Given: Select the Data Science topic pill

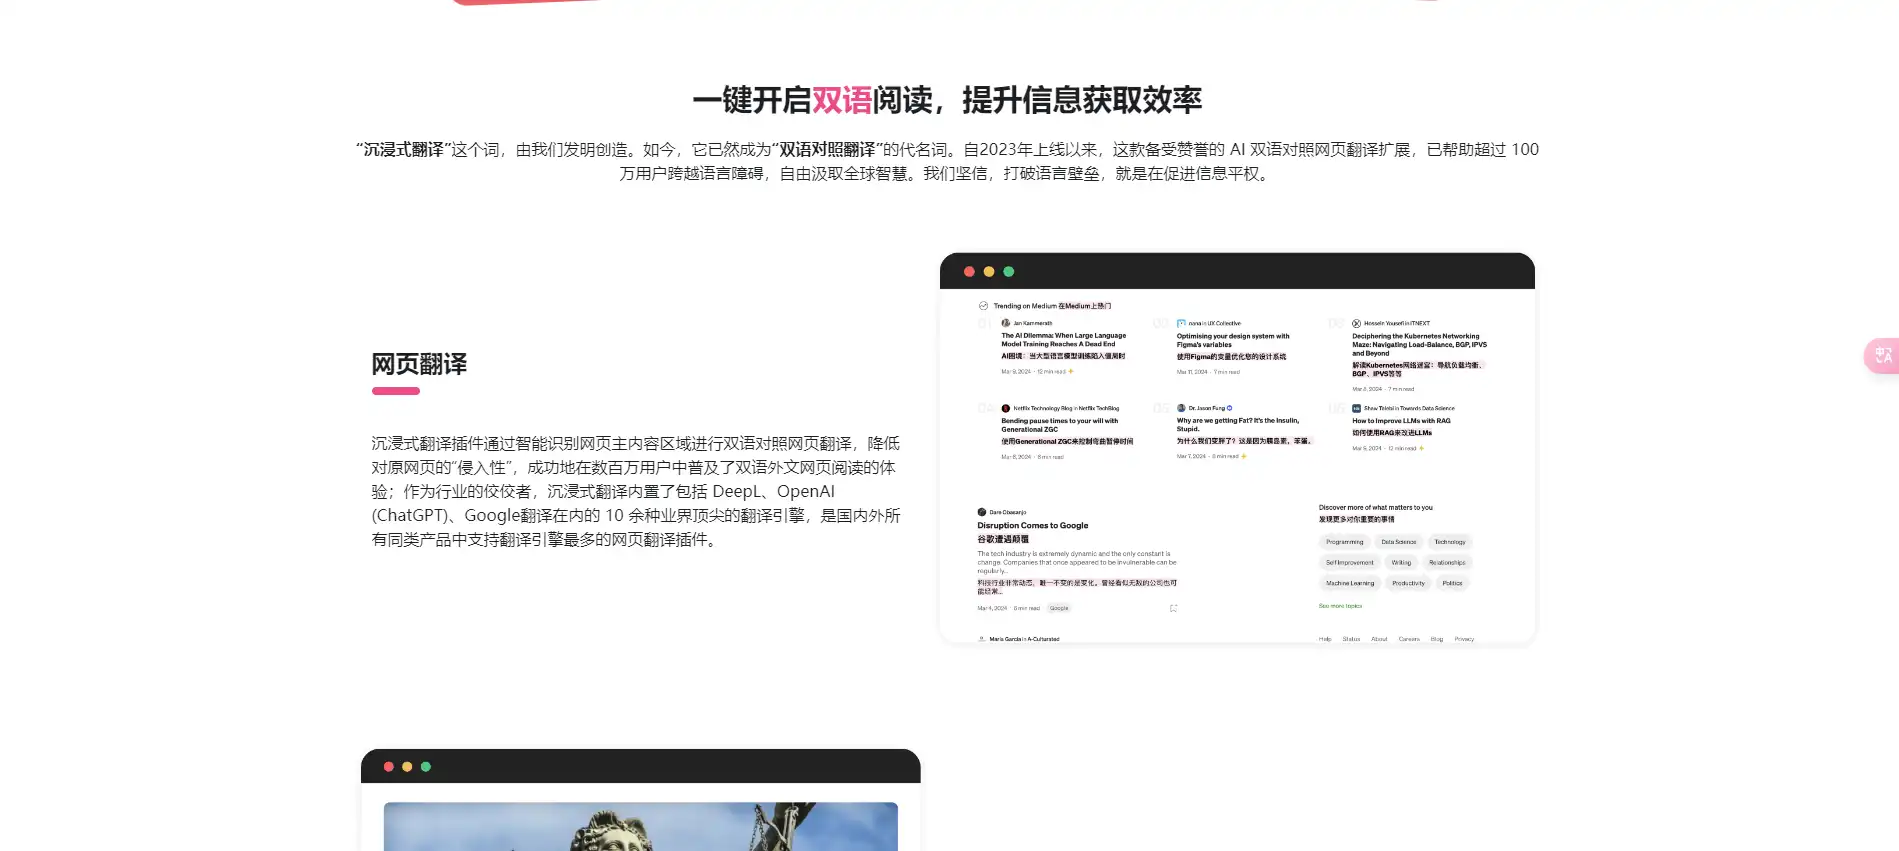Looking at the screenshot, I should [1399, 542].
